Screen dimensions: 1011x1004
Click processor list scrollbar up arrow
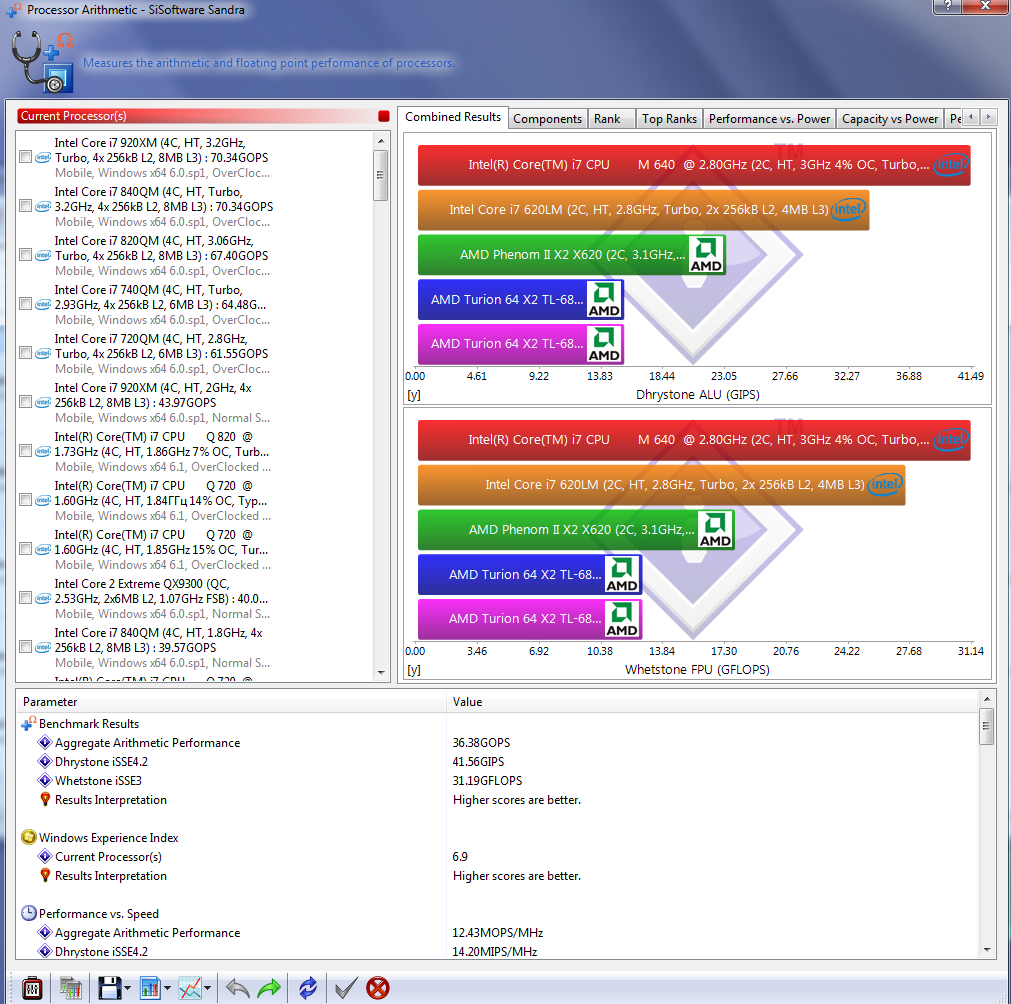[381, 141]
